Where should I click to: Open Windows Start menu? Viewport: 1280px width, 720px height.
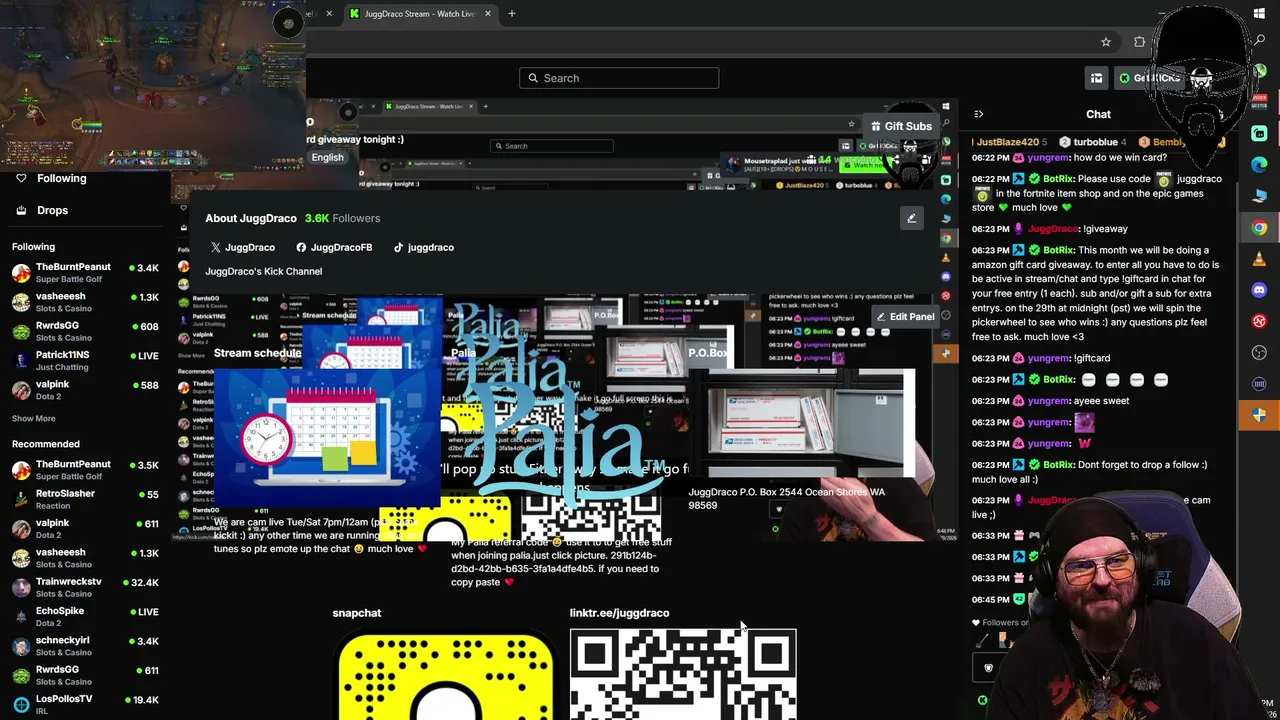[1259, 14]
